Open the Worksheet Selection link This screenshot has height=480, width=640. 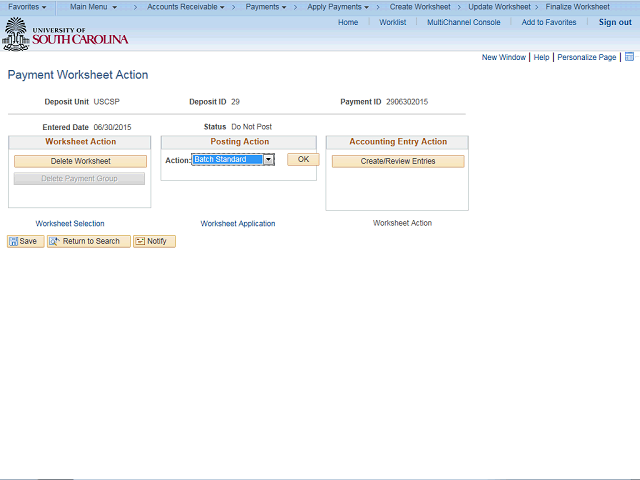(70, 224)
